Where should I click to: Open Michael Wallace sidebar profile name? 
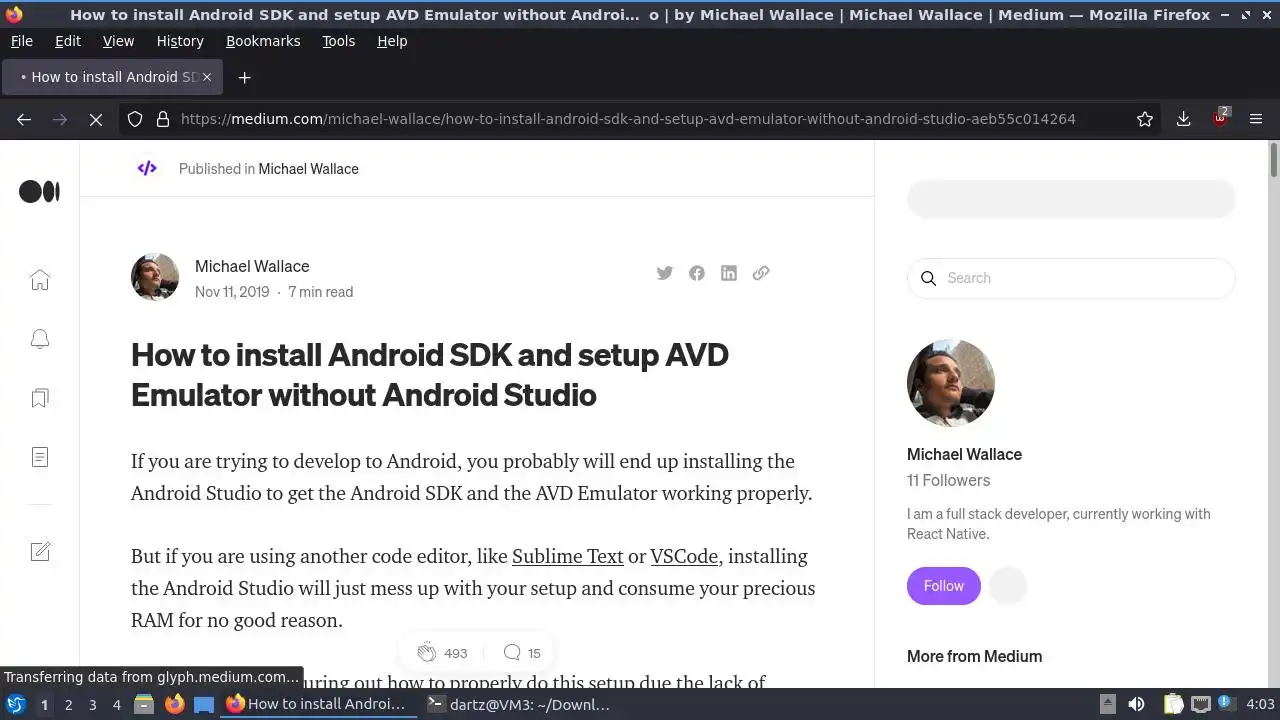pos(964,454)
